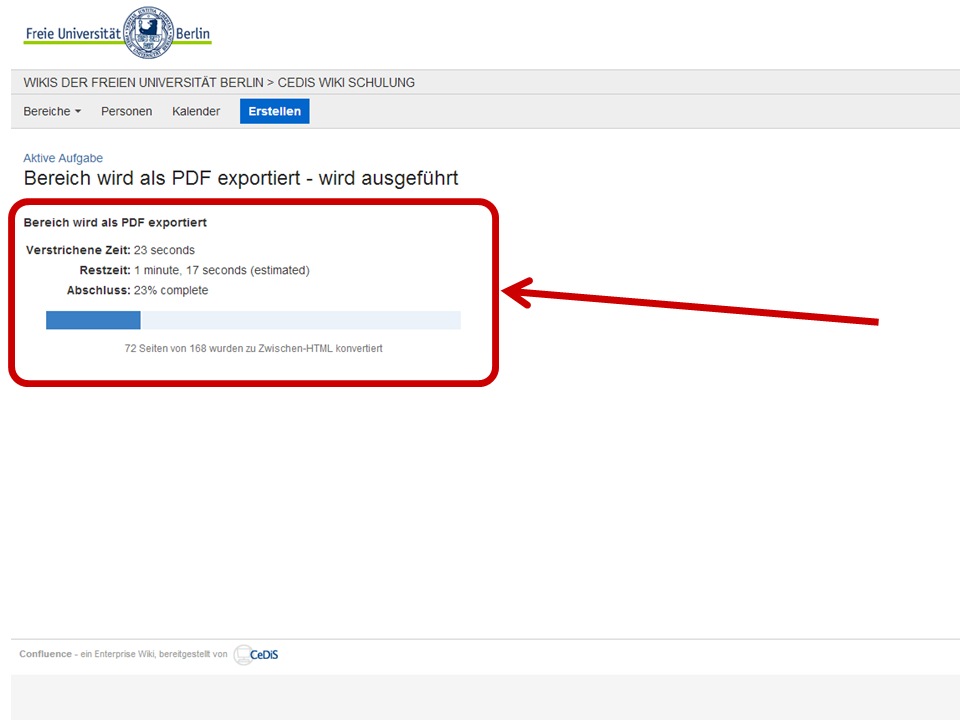Open the Kalender menu item
This screenshot has width=960, height=720.
(196, 111)
